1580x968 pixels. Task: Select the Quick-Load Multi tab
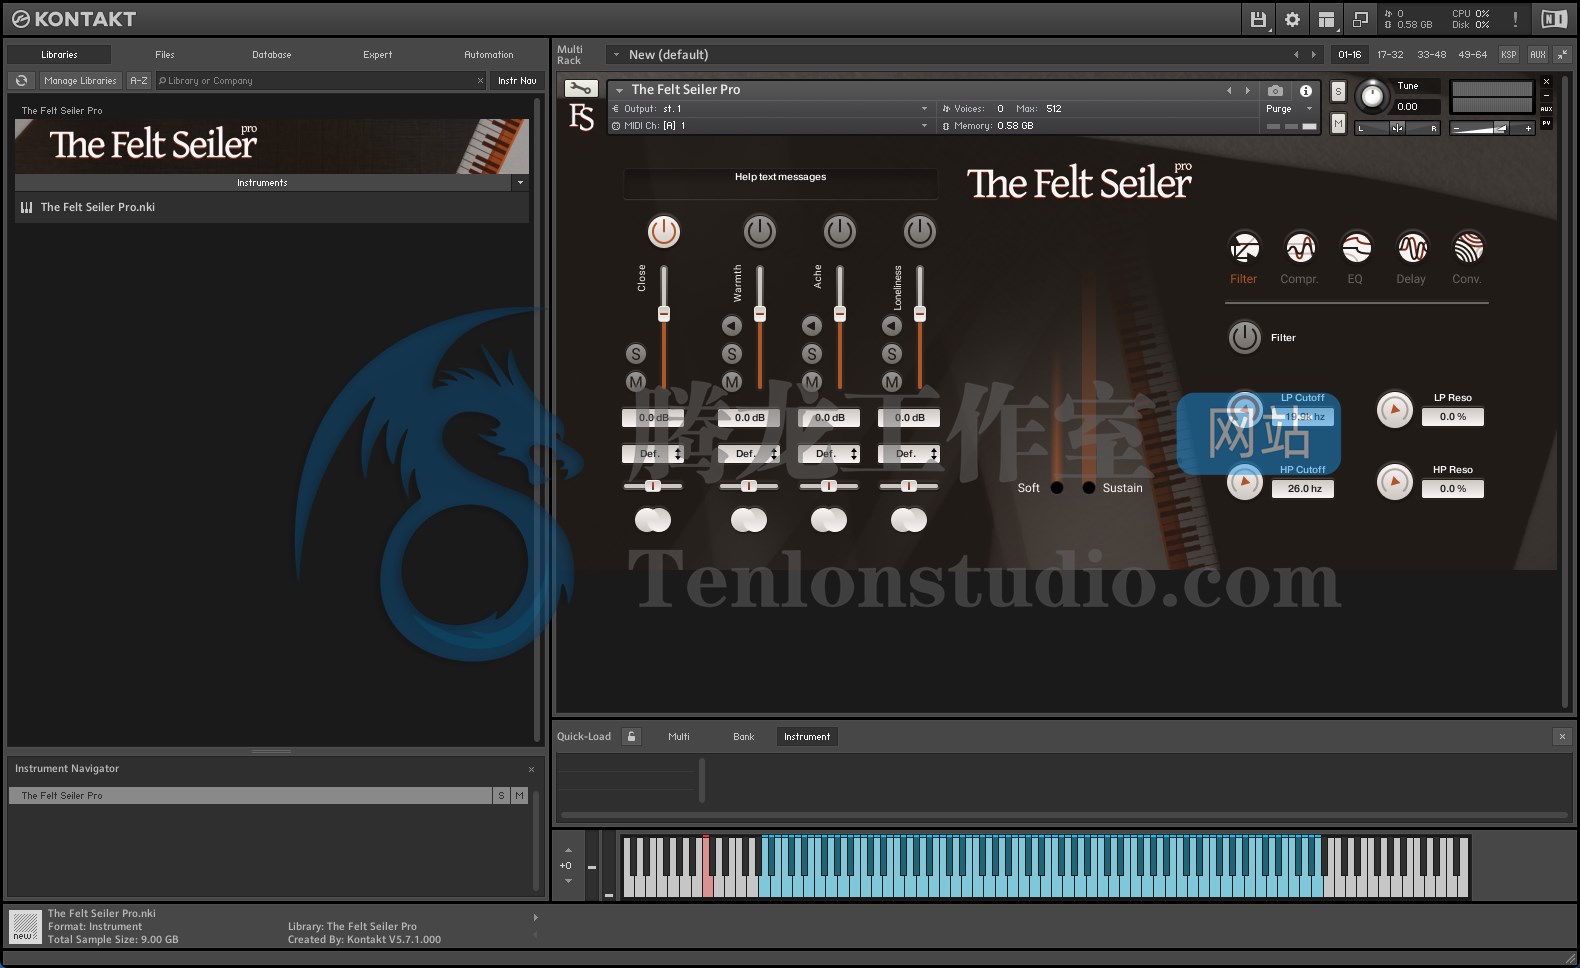tap(679, 737)
